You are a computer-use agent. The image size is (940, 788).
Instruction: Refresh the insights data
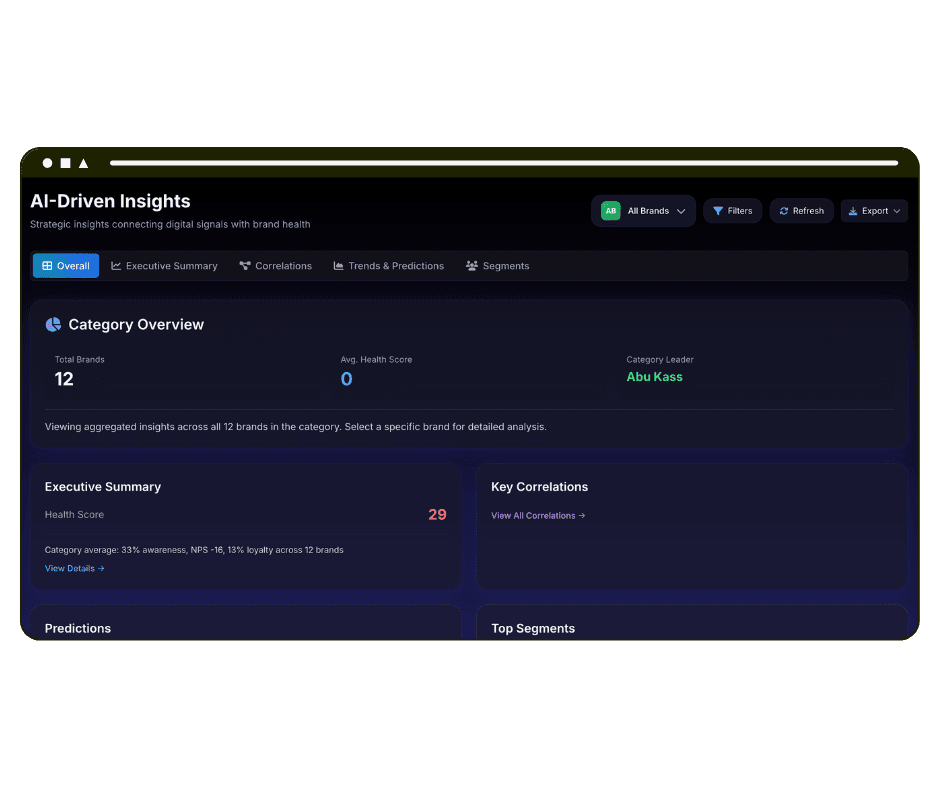802,211
